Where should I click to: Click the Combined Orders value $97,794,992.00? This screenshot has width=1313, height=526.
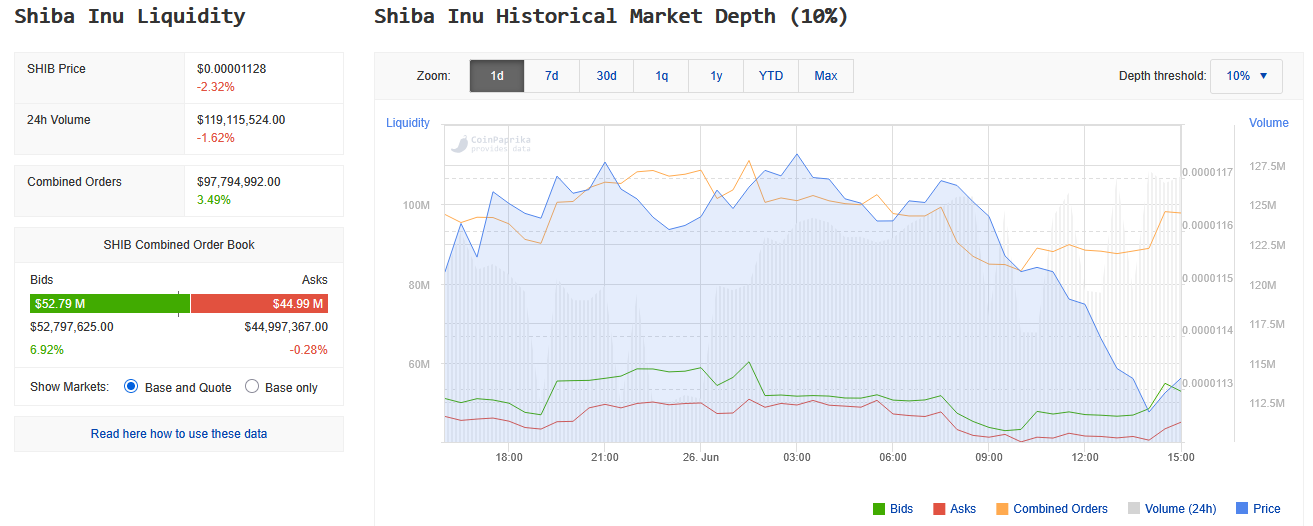[x=238, y=182]
